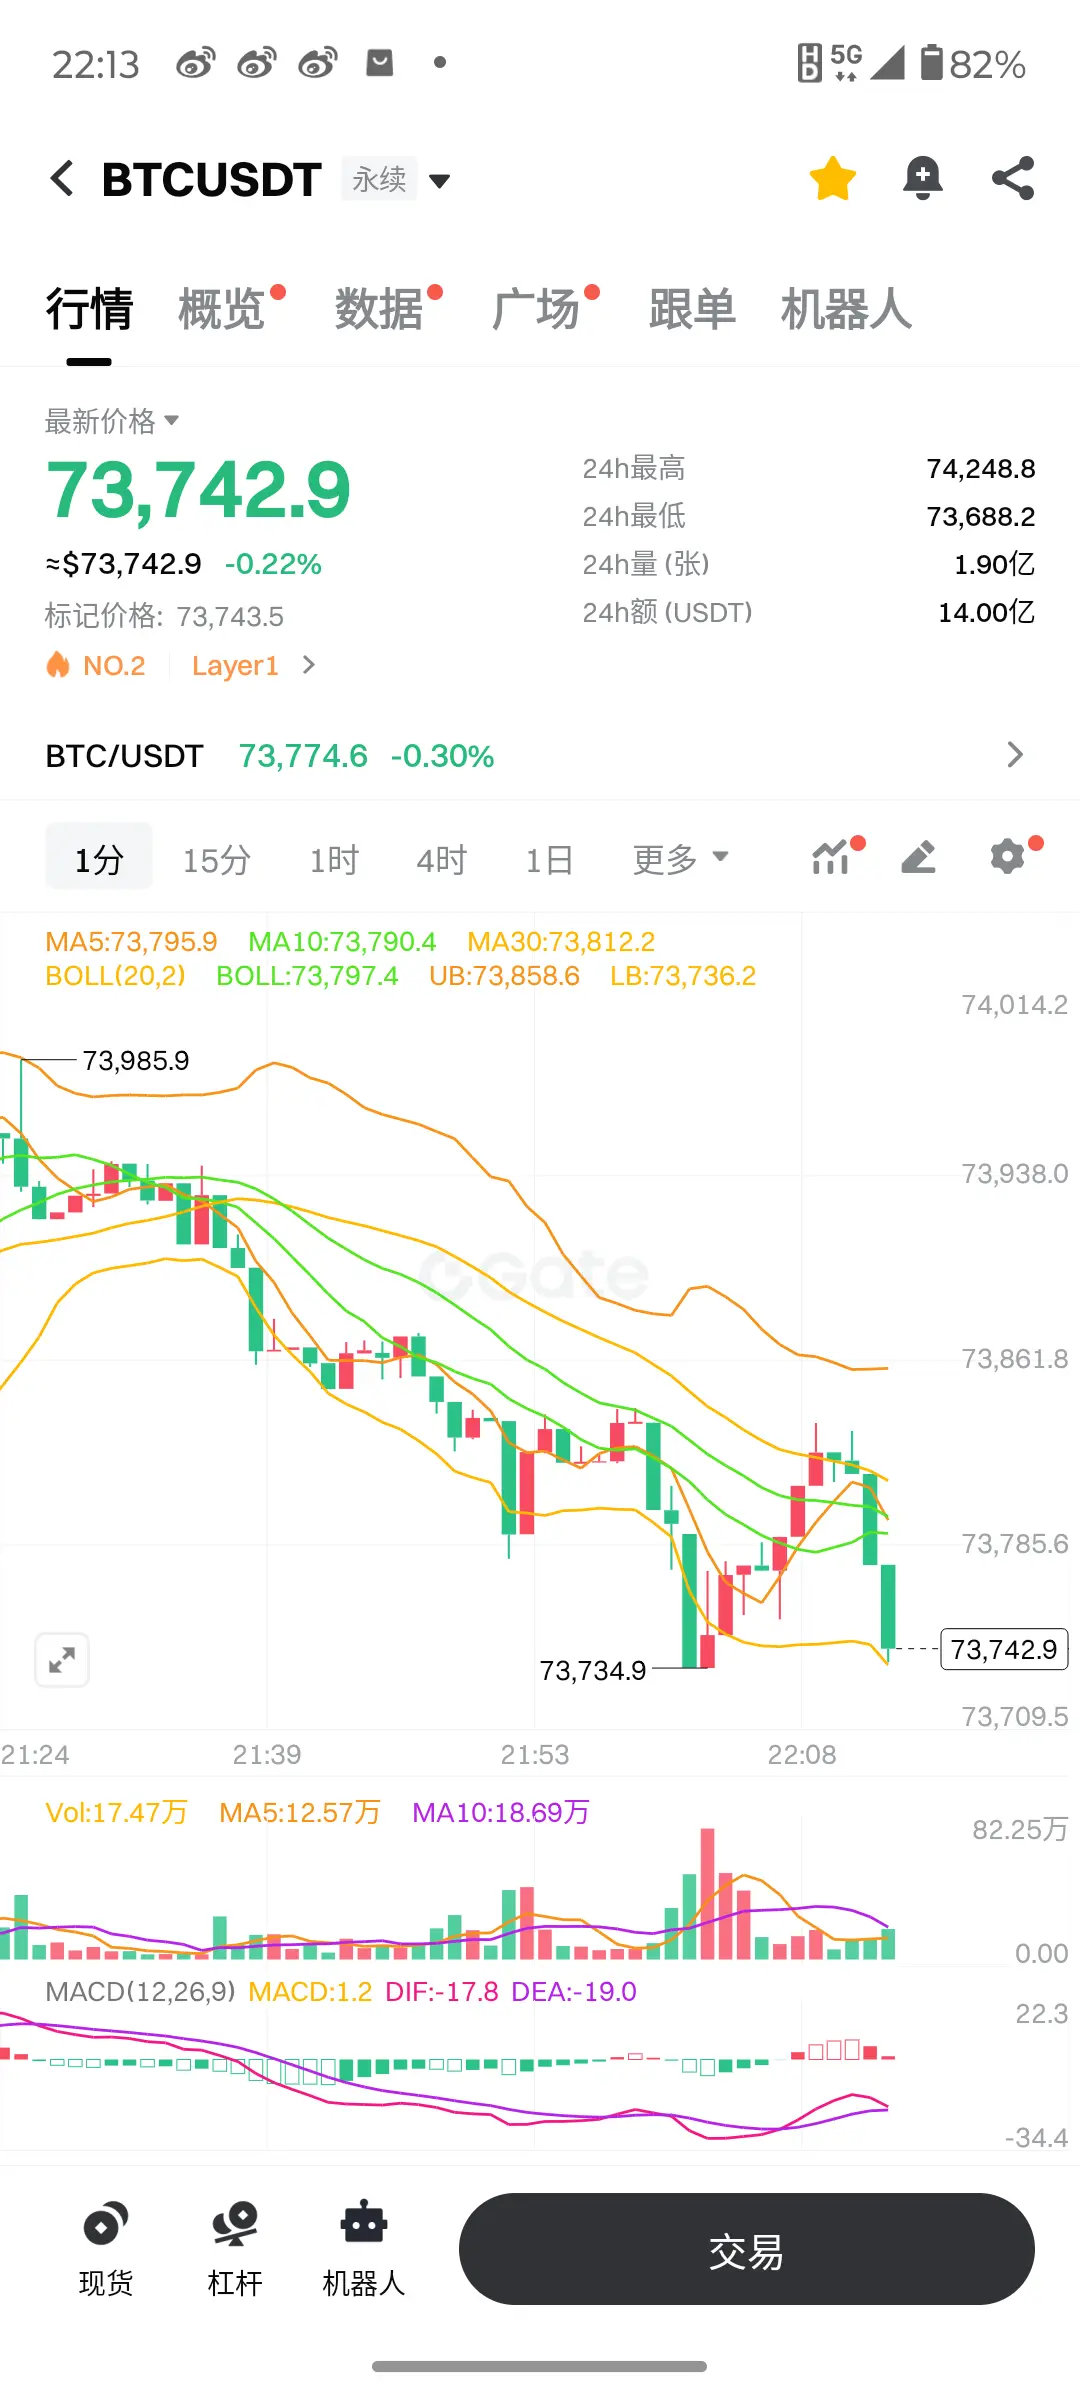
Task: Tap the battery 82% indicator
Action: pyautogui.click(x=973, y=64)
